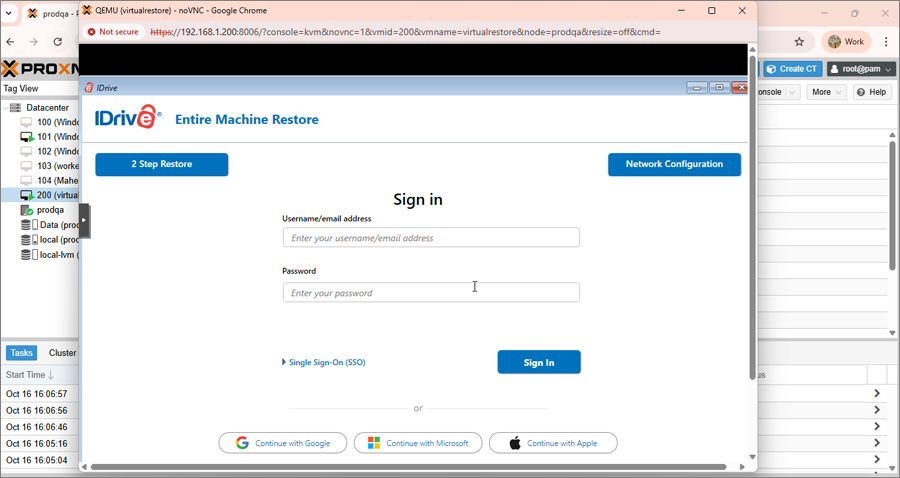
Task: Switch to the Cluster log tab
Action: click(x=62, y=353)
